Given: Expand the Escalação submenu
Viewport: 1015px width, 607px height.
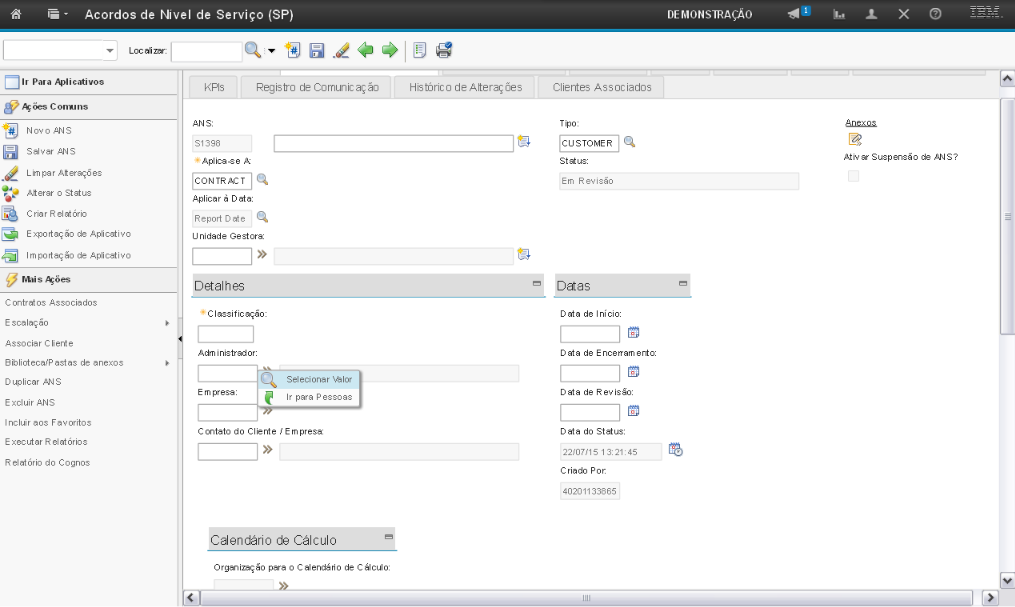Looking at the screenshot, I should [x=166, y=323].
